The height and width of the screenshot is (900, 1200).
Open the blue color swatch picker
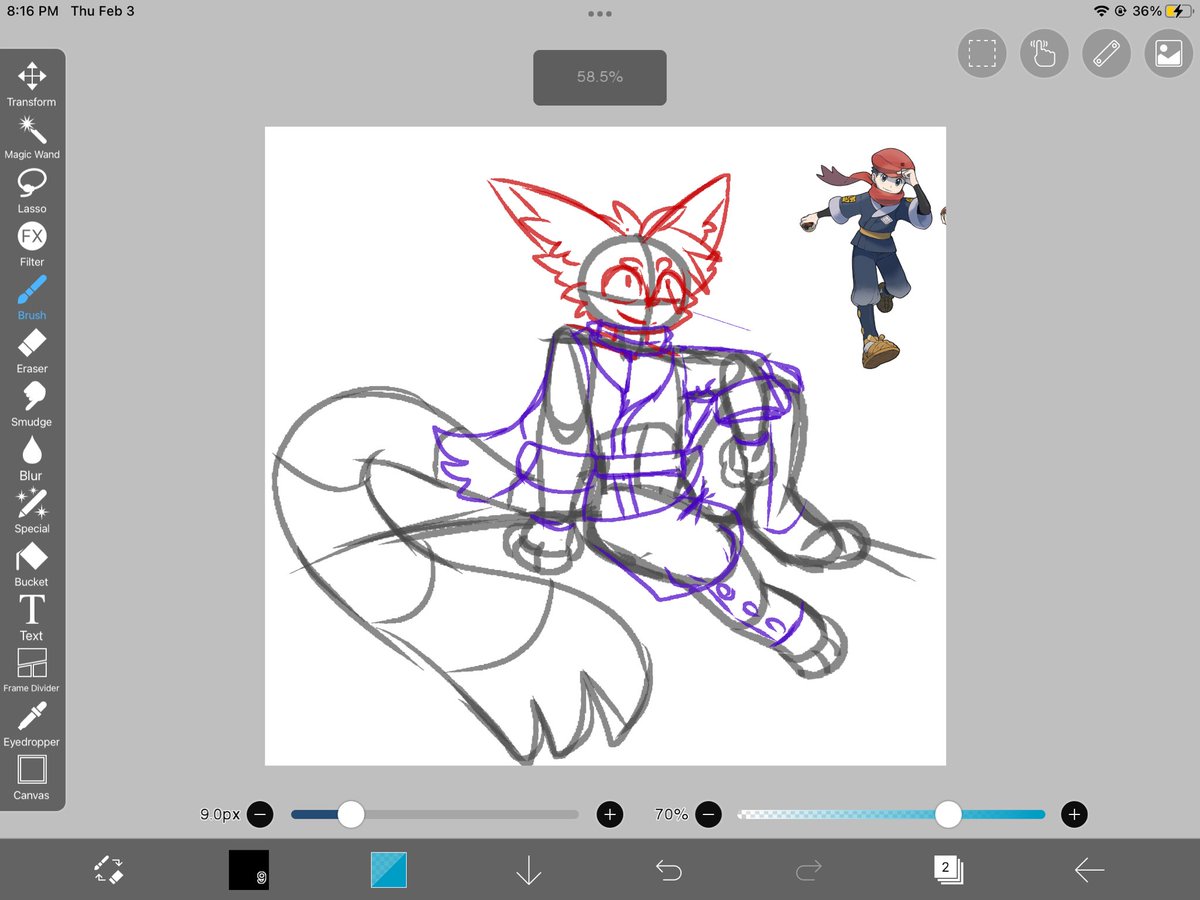(389, 870)
